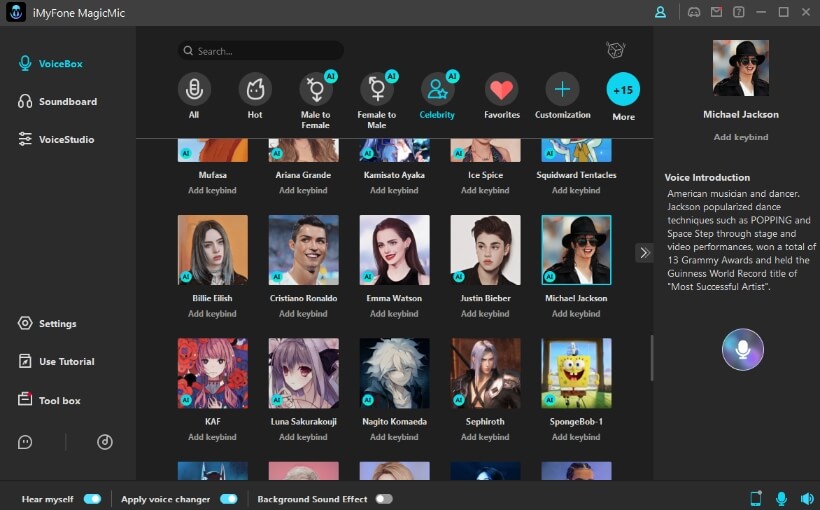Select the Celebrity category

[x=437, y=96]
